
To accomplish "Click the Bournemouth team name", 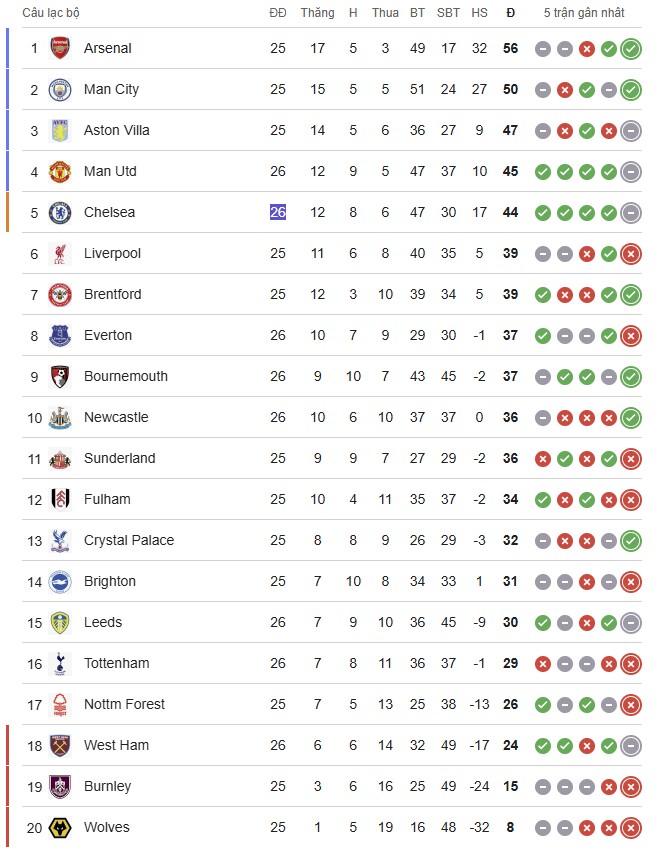I will 125,377.
